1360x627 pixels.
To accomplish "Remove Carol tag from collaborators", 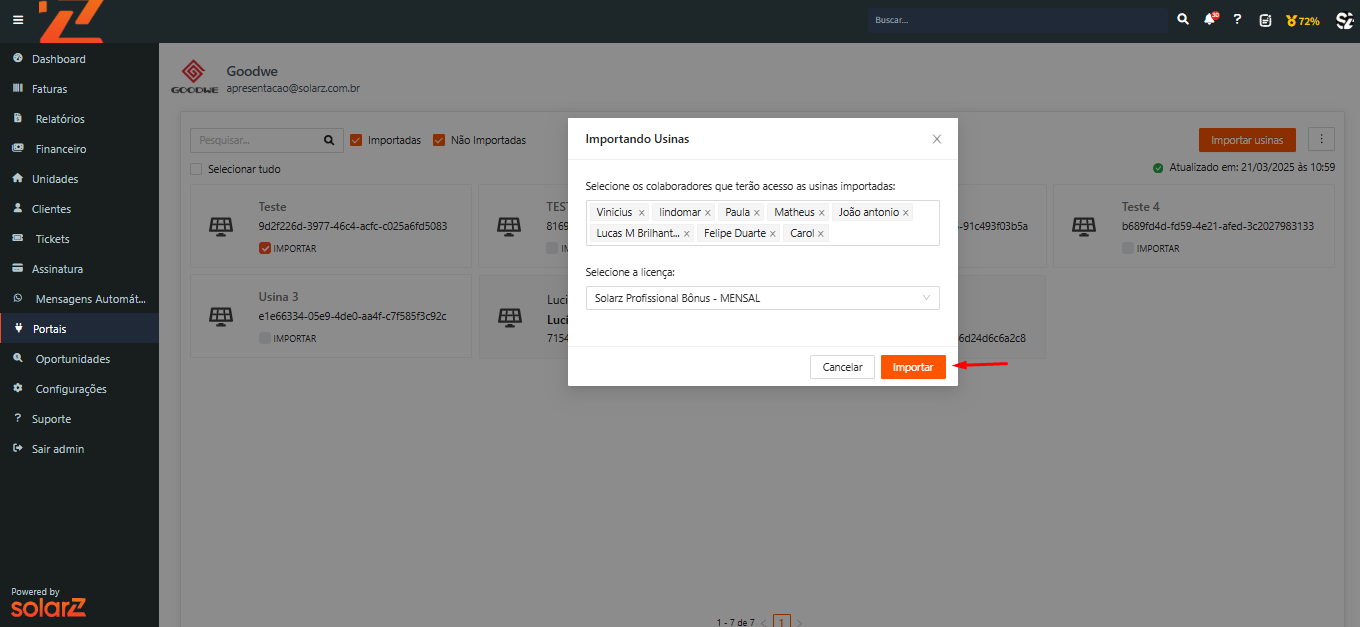I will coord(821,234).
